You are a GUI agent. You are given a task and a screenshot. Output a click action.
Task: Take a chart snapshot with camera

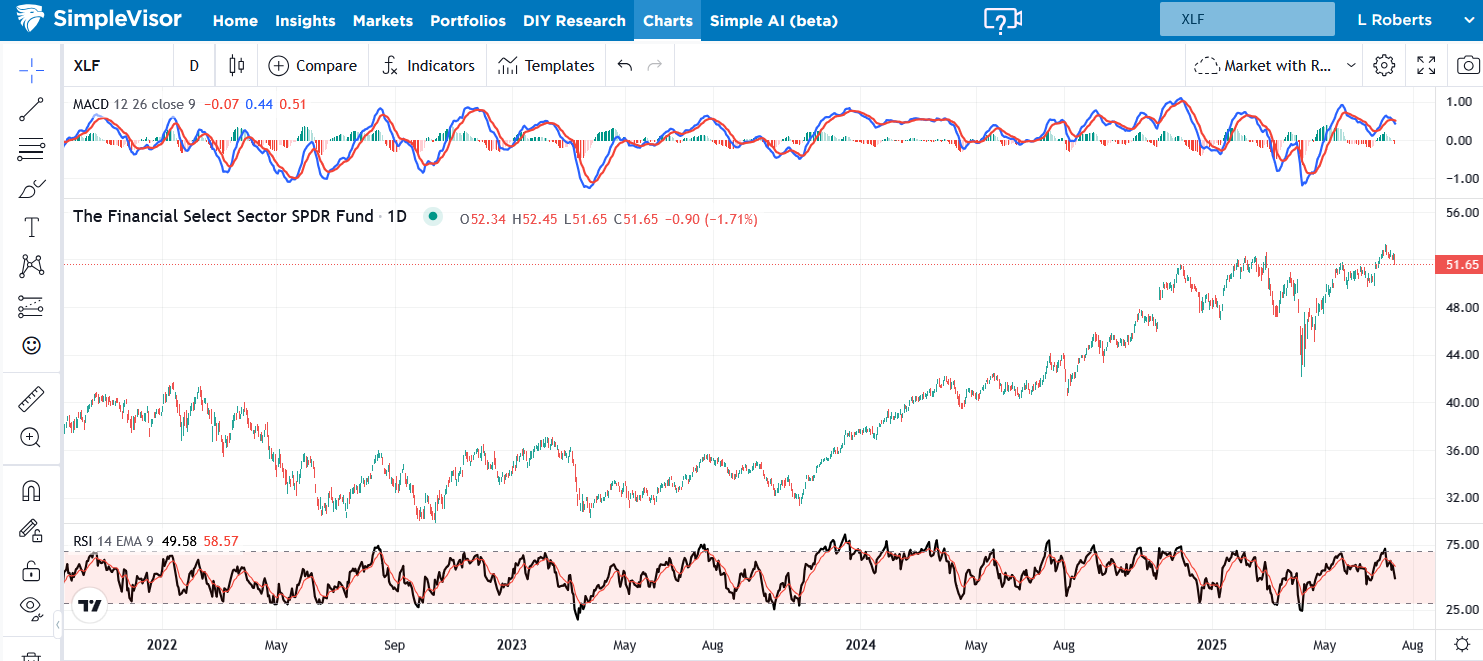[x=1467, y=66]
